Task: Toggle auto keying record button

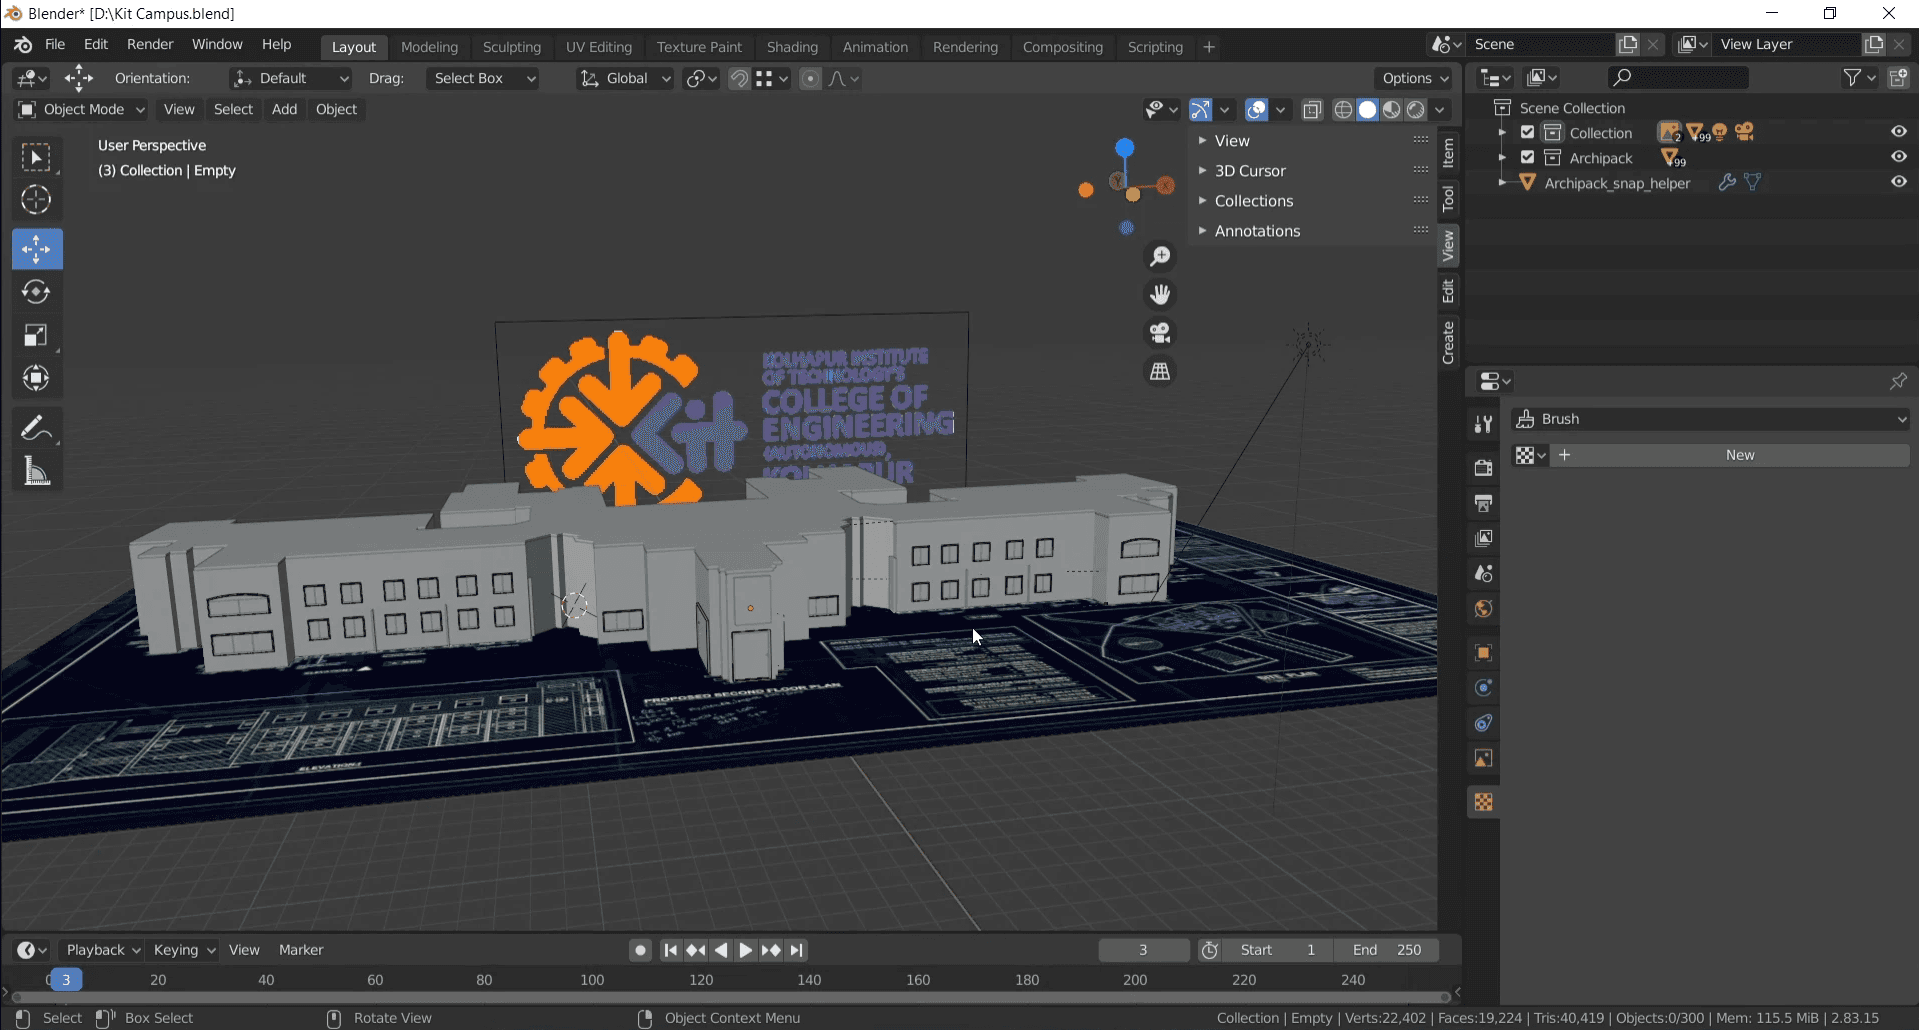Action: point(641,950)
